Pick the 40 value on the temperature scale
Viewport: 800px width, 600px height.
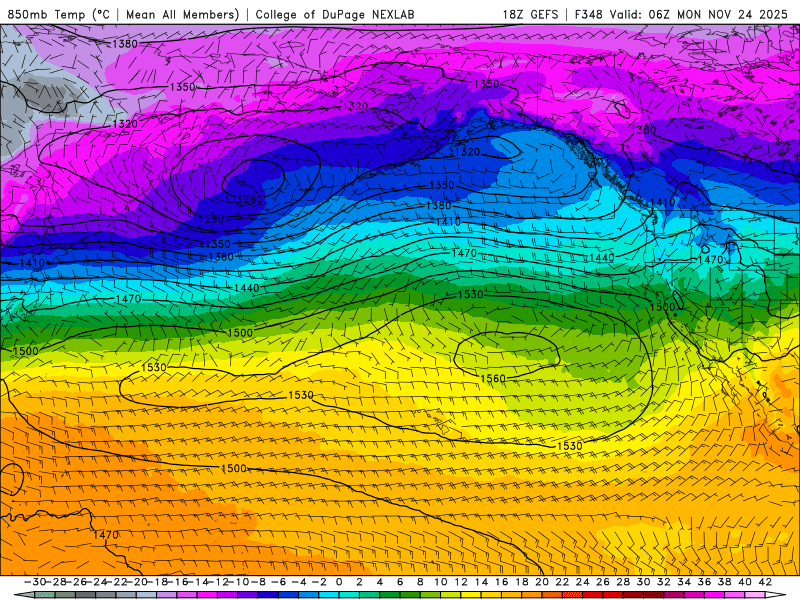click(x=744, y=582)
